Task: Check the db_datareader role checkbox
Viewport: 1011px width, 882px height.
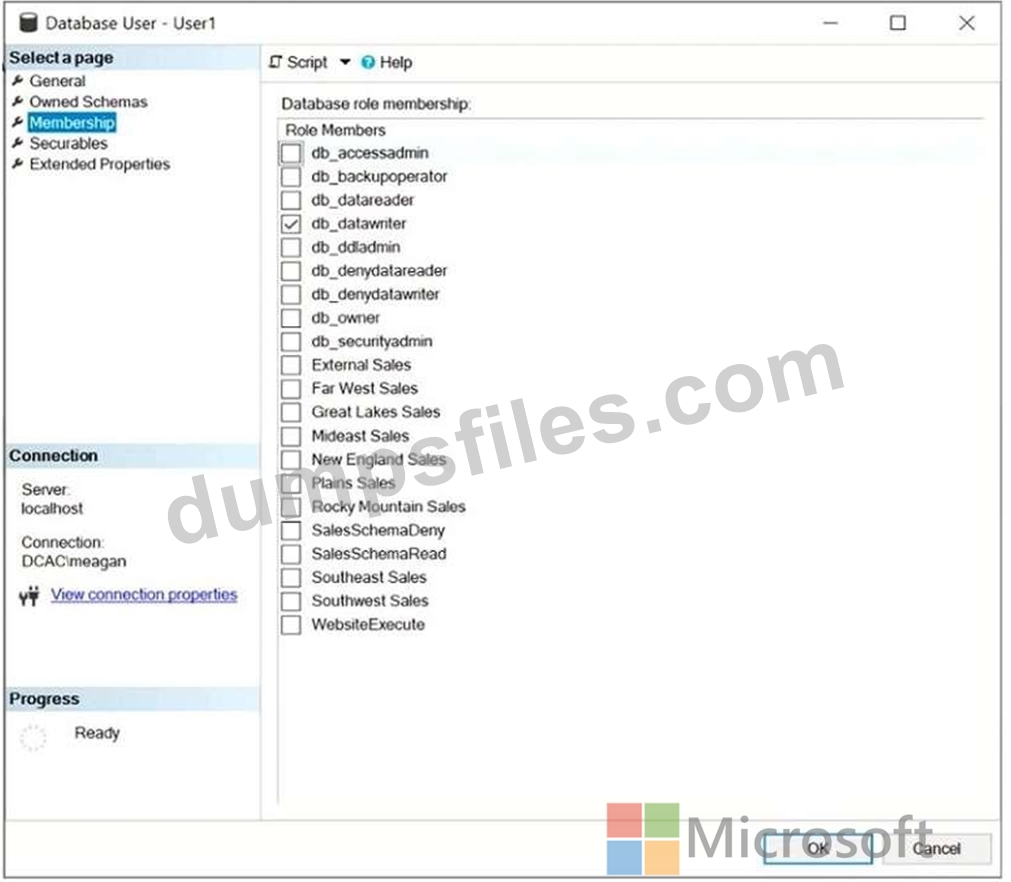Action: [291, 200]
